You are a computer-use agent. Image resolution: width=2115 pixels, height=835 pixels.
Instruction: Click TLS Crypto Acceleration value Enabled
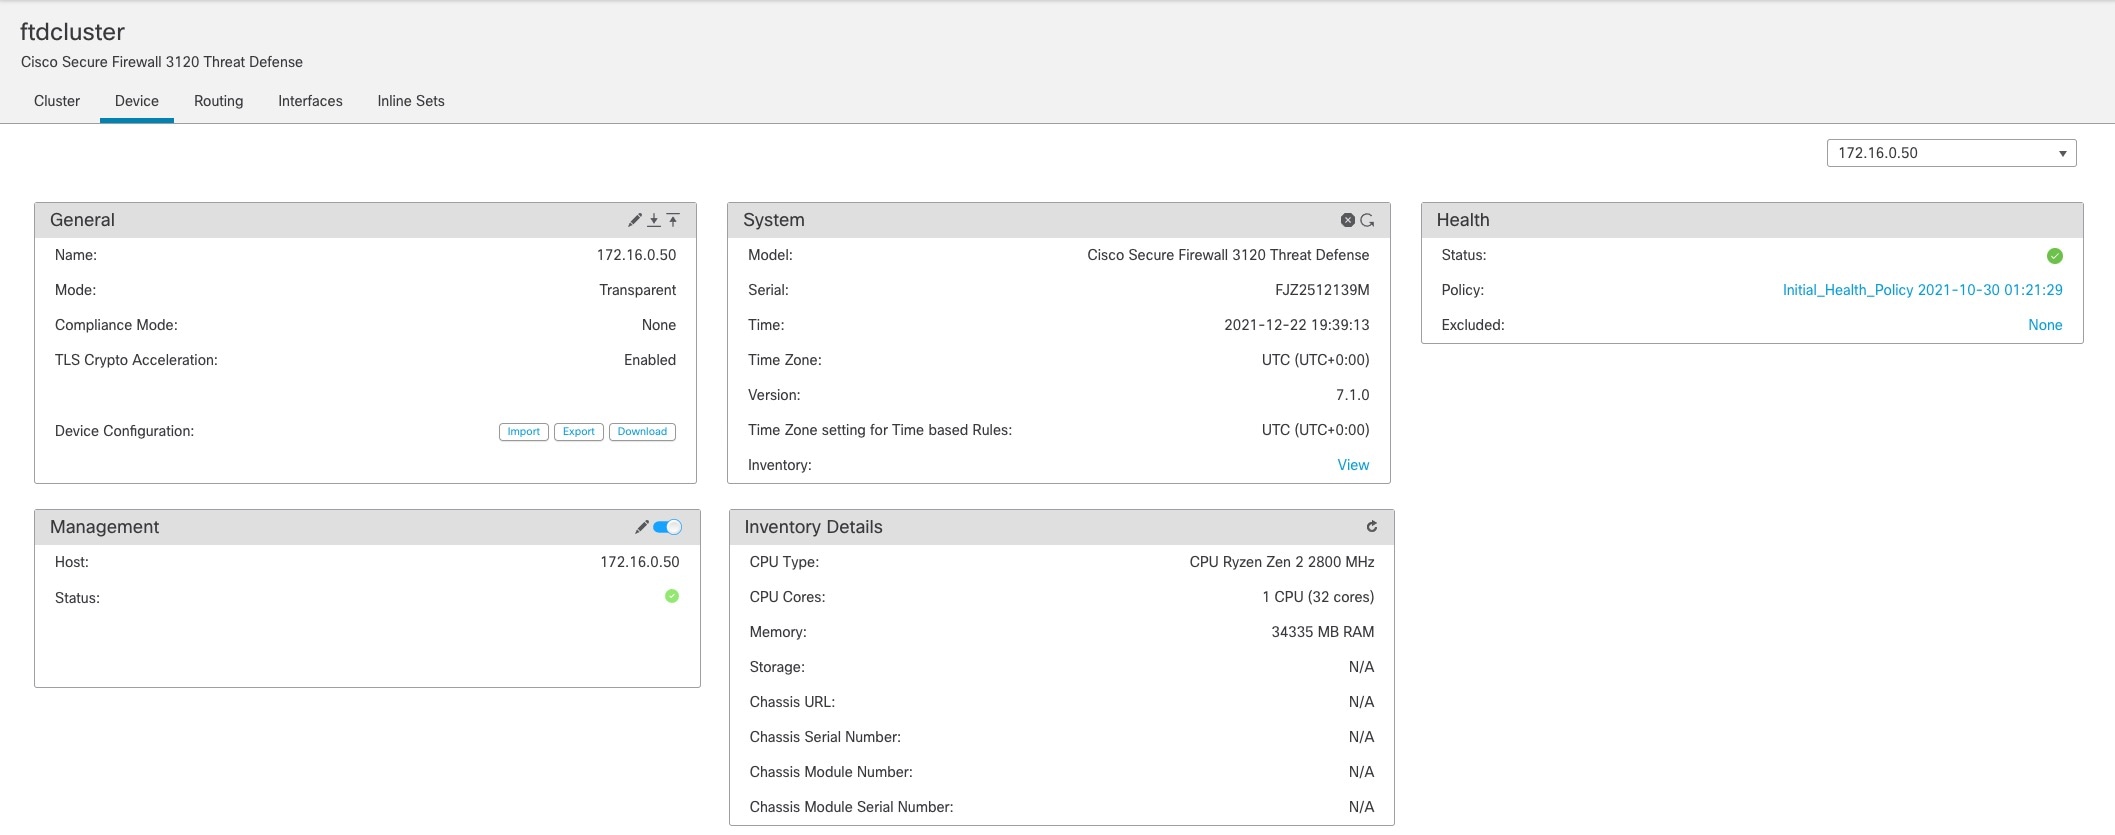tap(650, 360)
